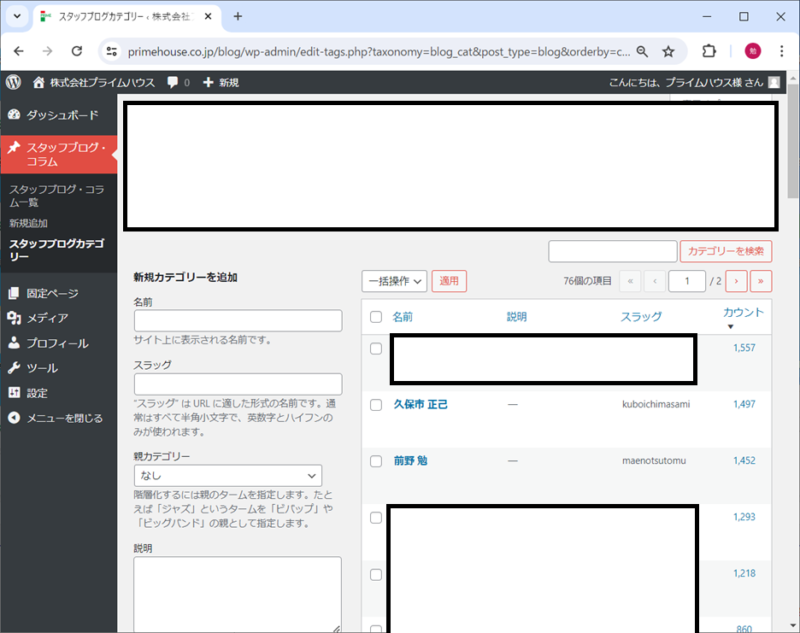This screenshot has height=633, width=800.
Task: Open 固定ページ in the sidebar
Action: (x=59, y=293)
